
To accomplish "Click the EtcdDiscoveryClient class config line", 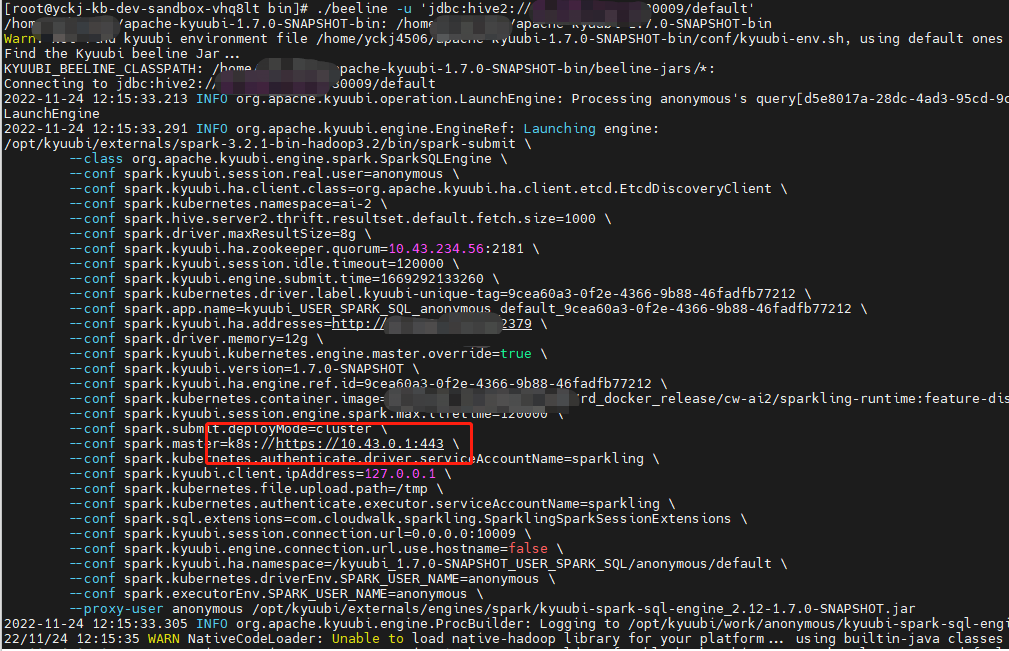I will tap(429, 188).
